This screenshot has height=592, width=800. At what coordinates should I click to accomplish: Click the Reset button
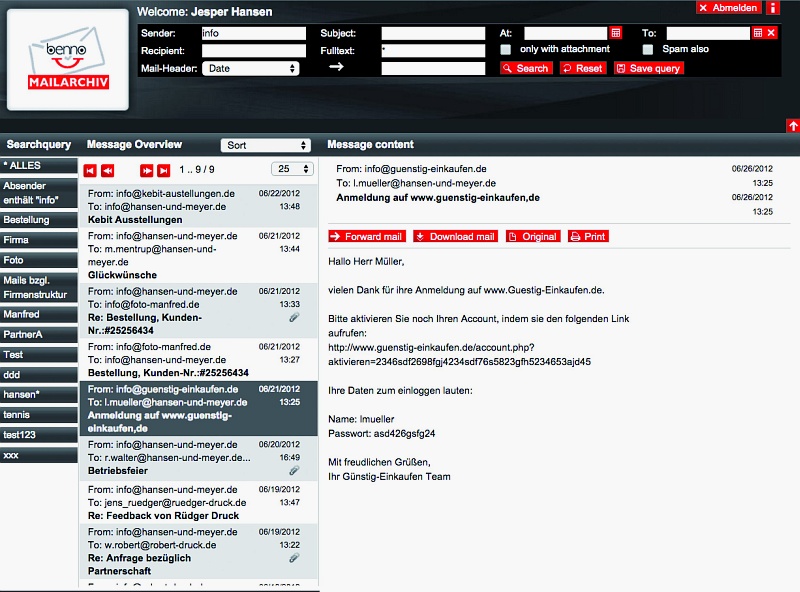(x=583, y=68)
